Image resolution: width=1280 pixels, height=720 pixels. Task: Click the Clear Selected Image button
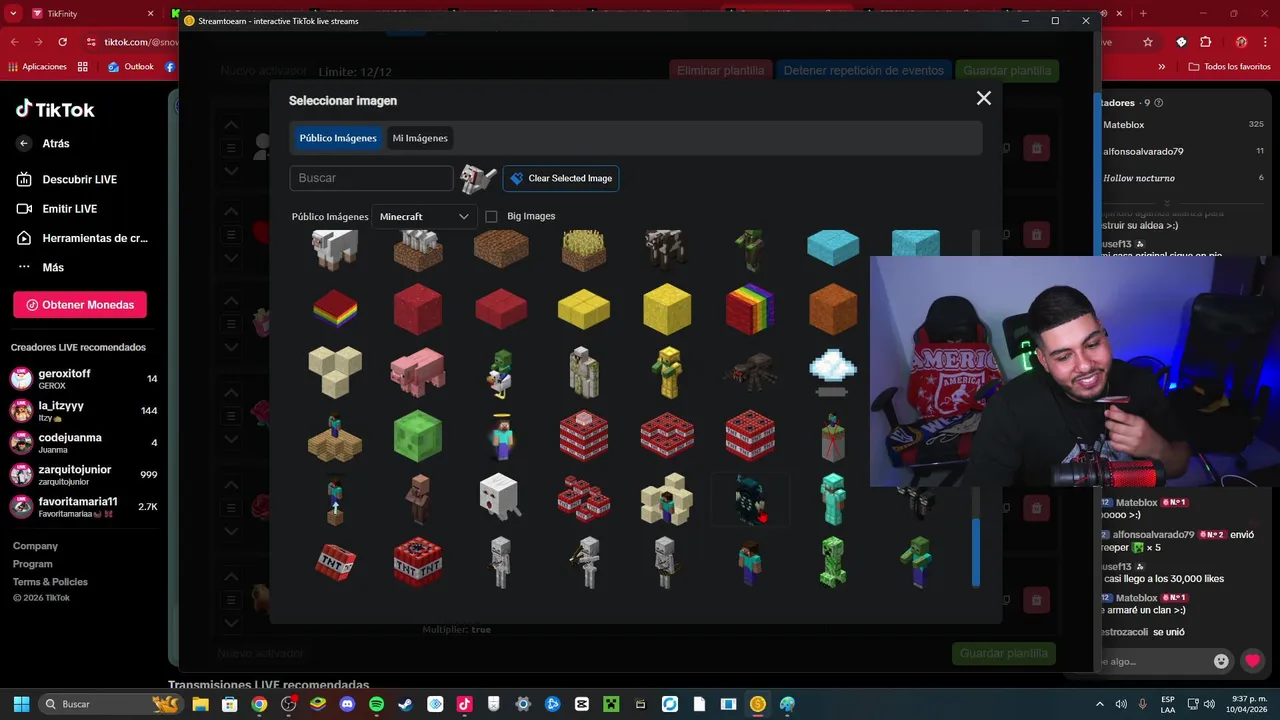561,178
